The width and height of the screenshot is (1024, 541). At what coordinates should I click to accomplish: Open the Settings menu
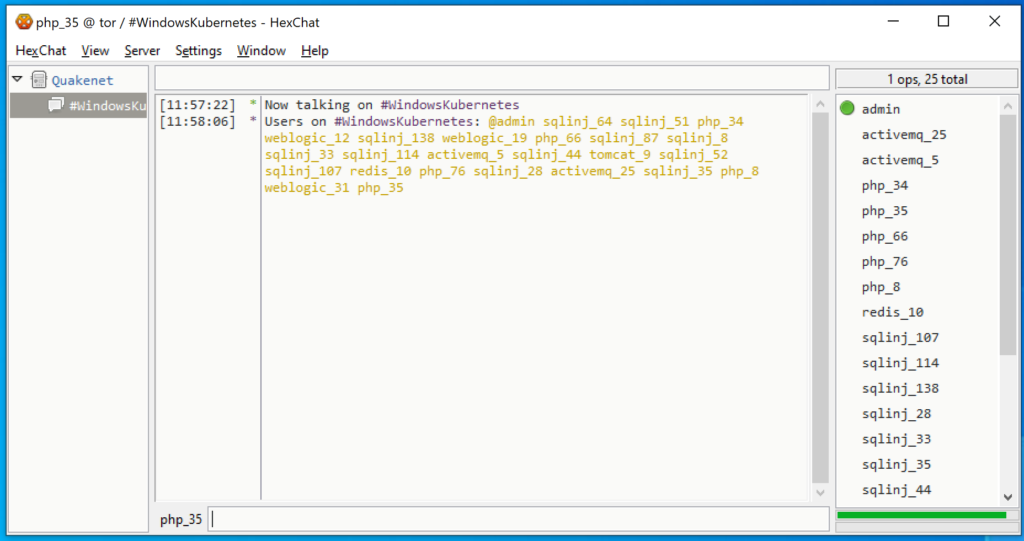point(198,51)
